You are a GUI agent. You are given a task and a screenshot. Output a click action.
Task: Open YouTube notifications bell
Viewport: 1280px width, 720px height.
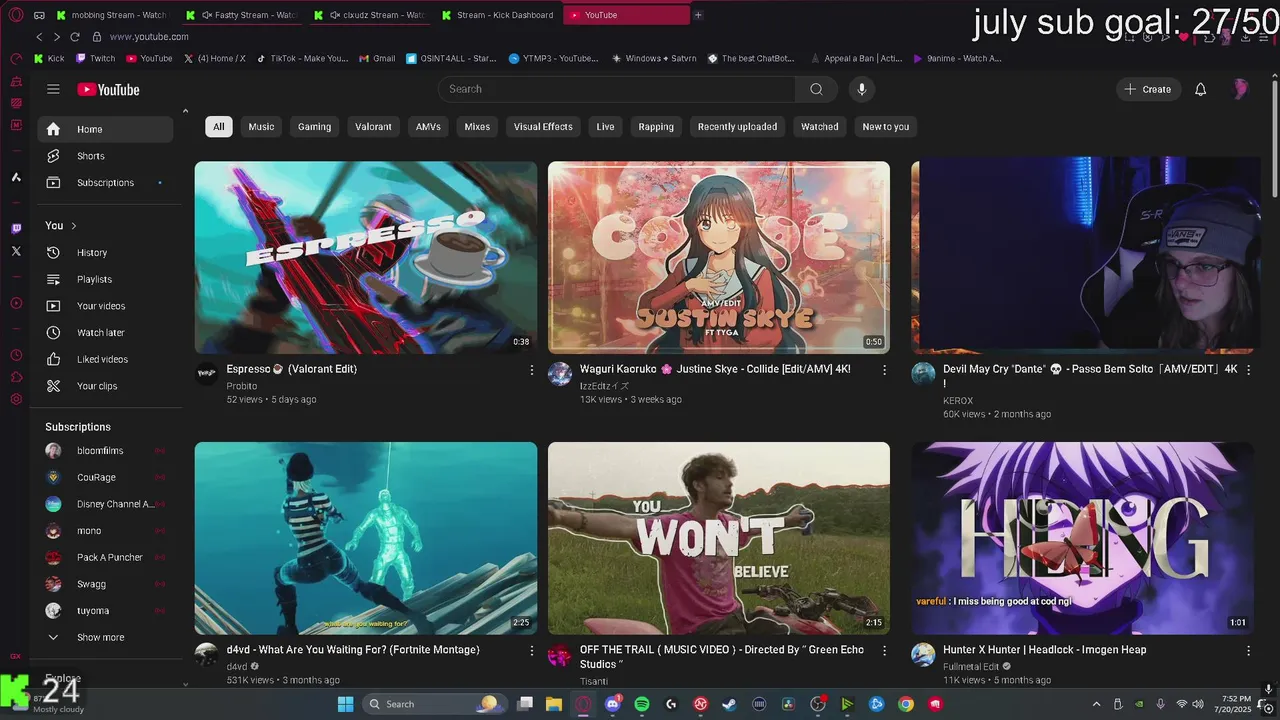pos(1200,89)
